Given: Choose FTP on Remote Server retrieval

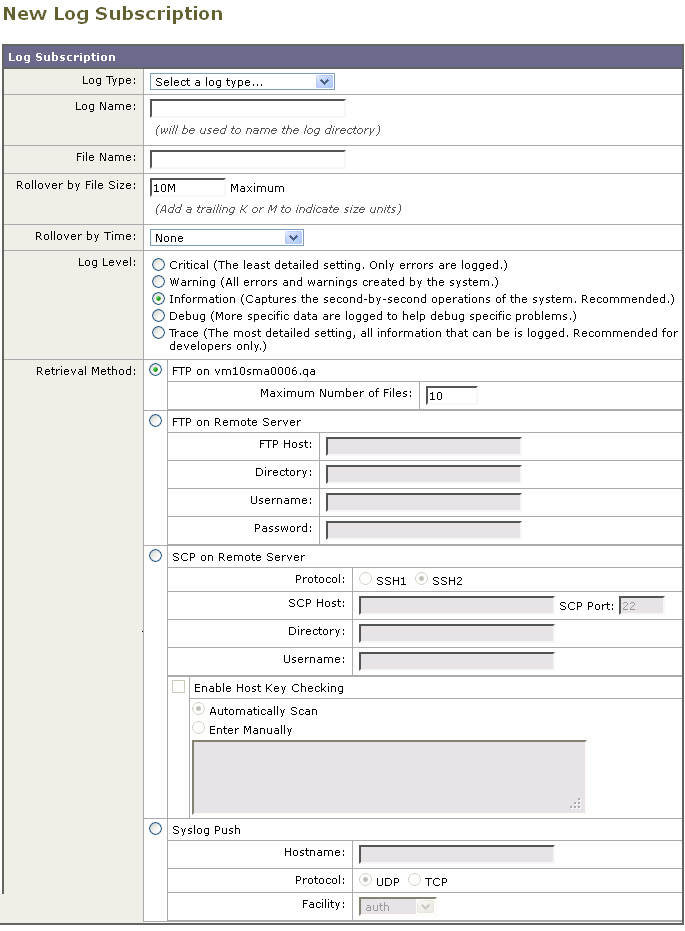Looking at the screenshot, I should pos(156,421).
